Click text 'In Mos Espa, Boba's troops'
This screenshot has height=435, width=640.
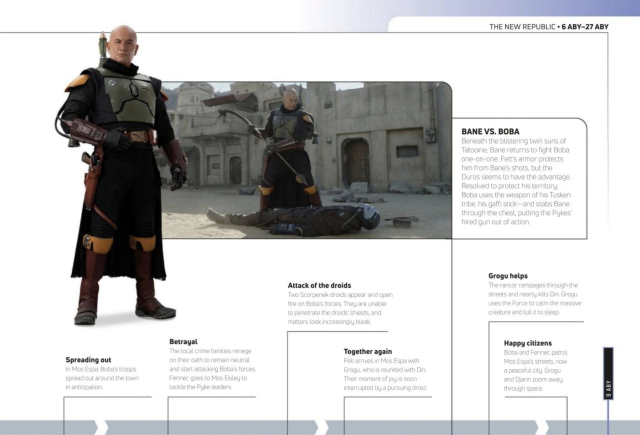pos(101,369)
